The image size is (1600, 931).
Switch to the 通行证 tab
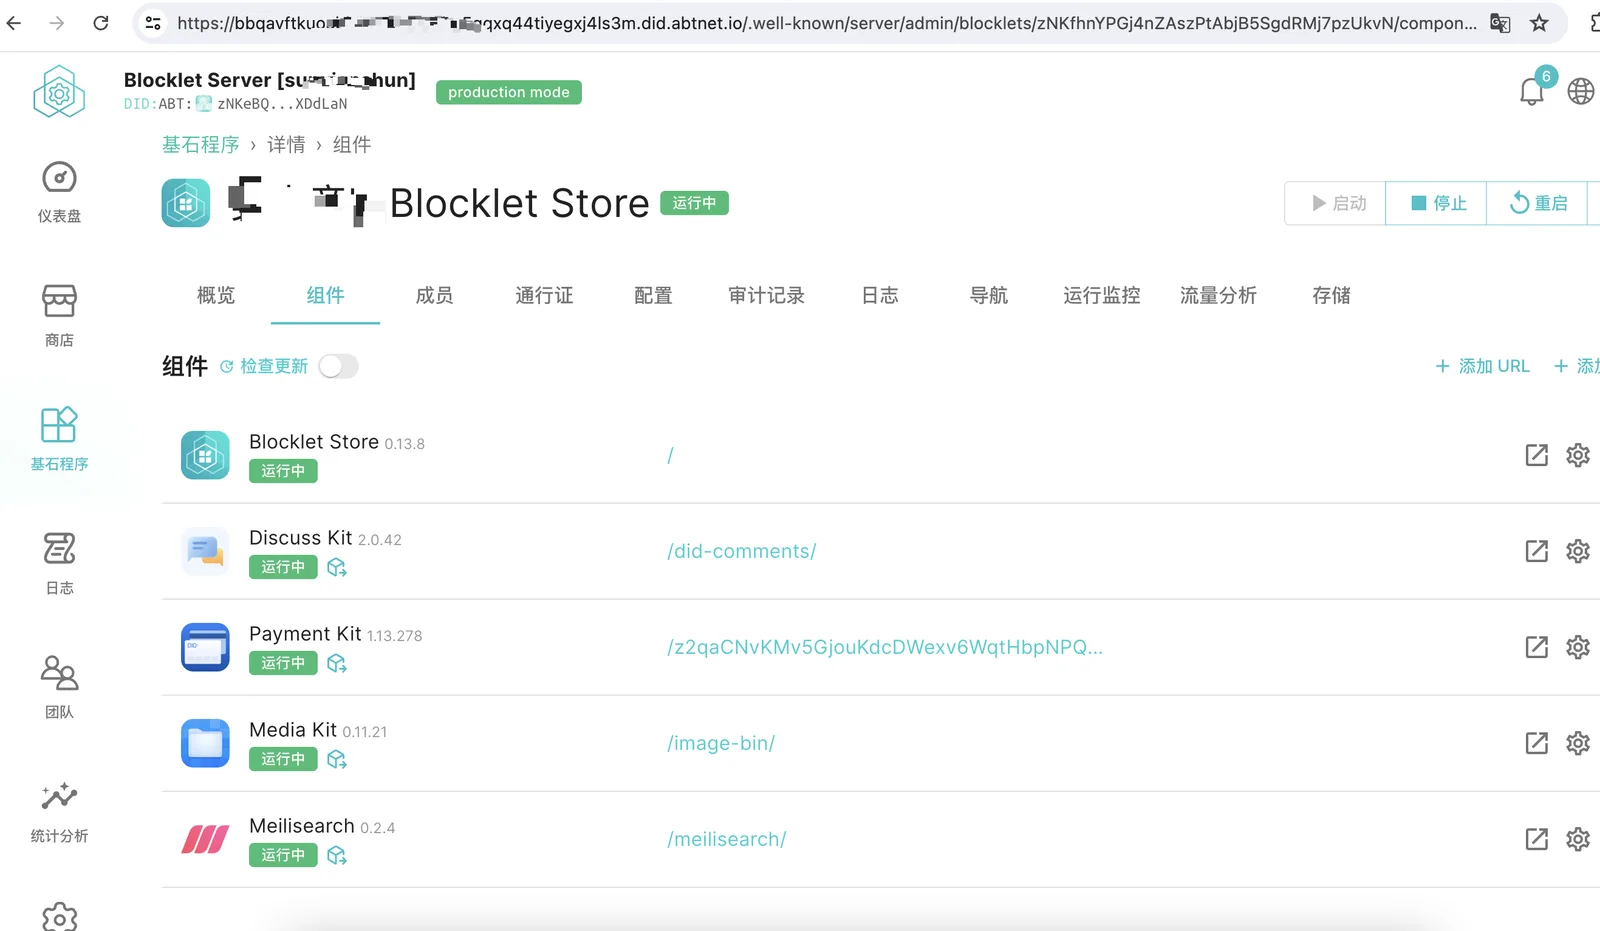coord(544,295)
